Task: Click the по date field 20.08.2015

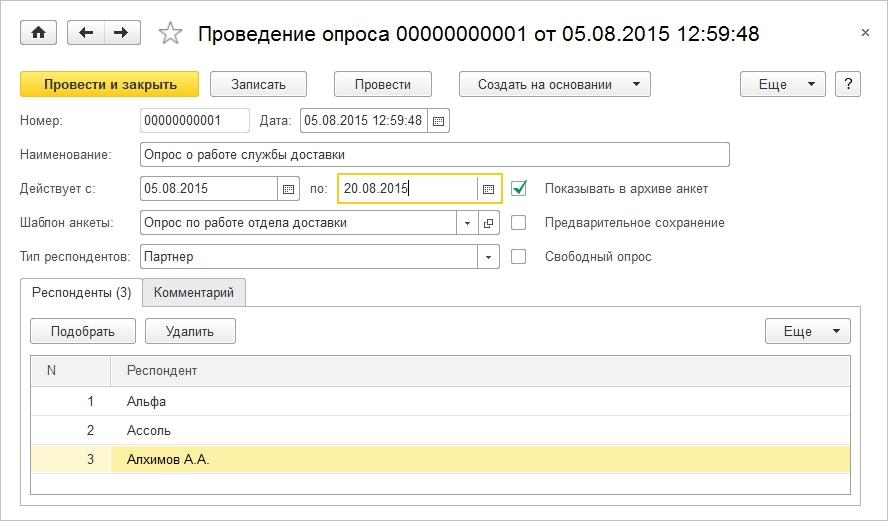Action: [x=408, y=189]
